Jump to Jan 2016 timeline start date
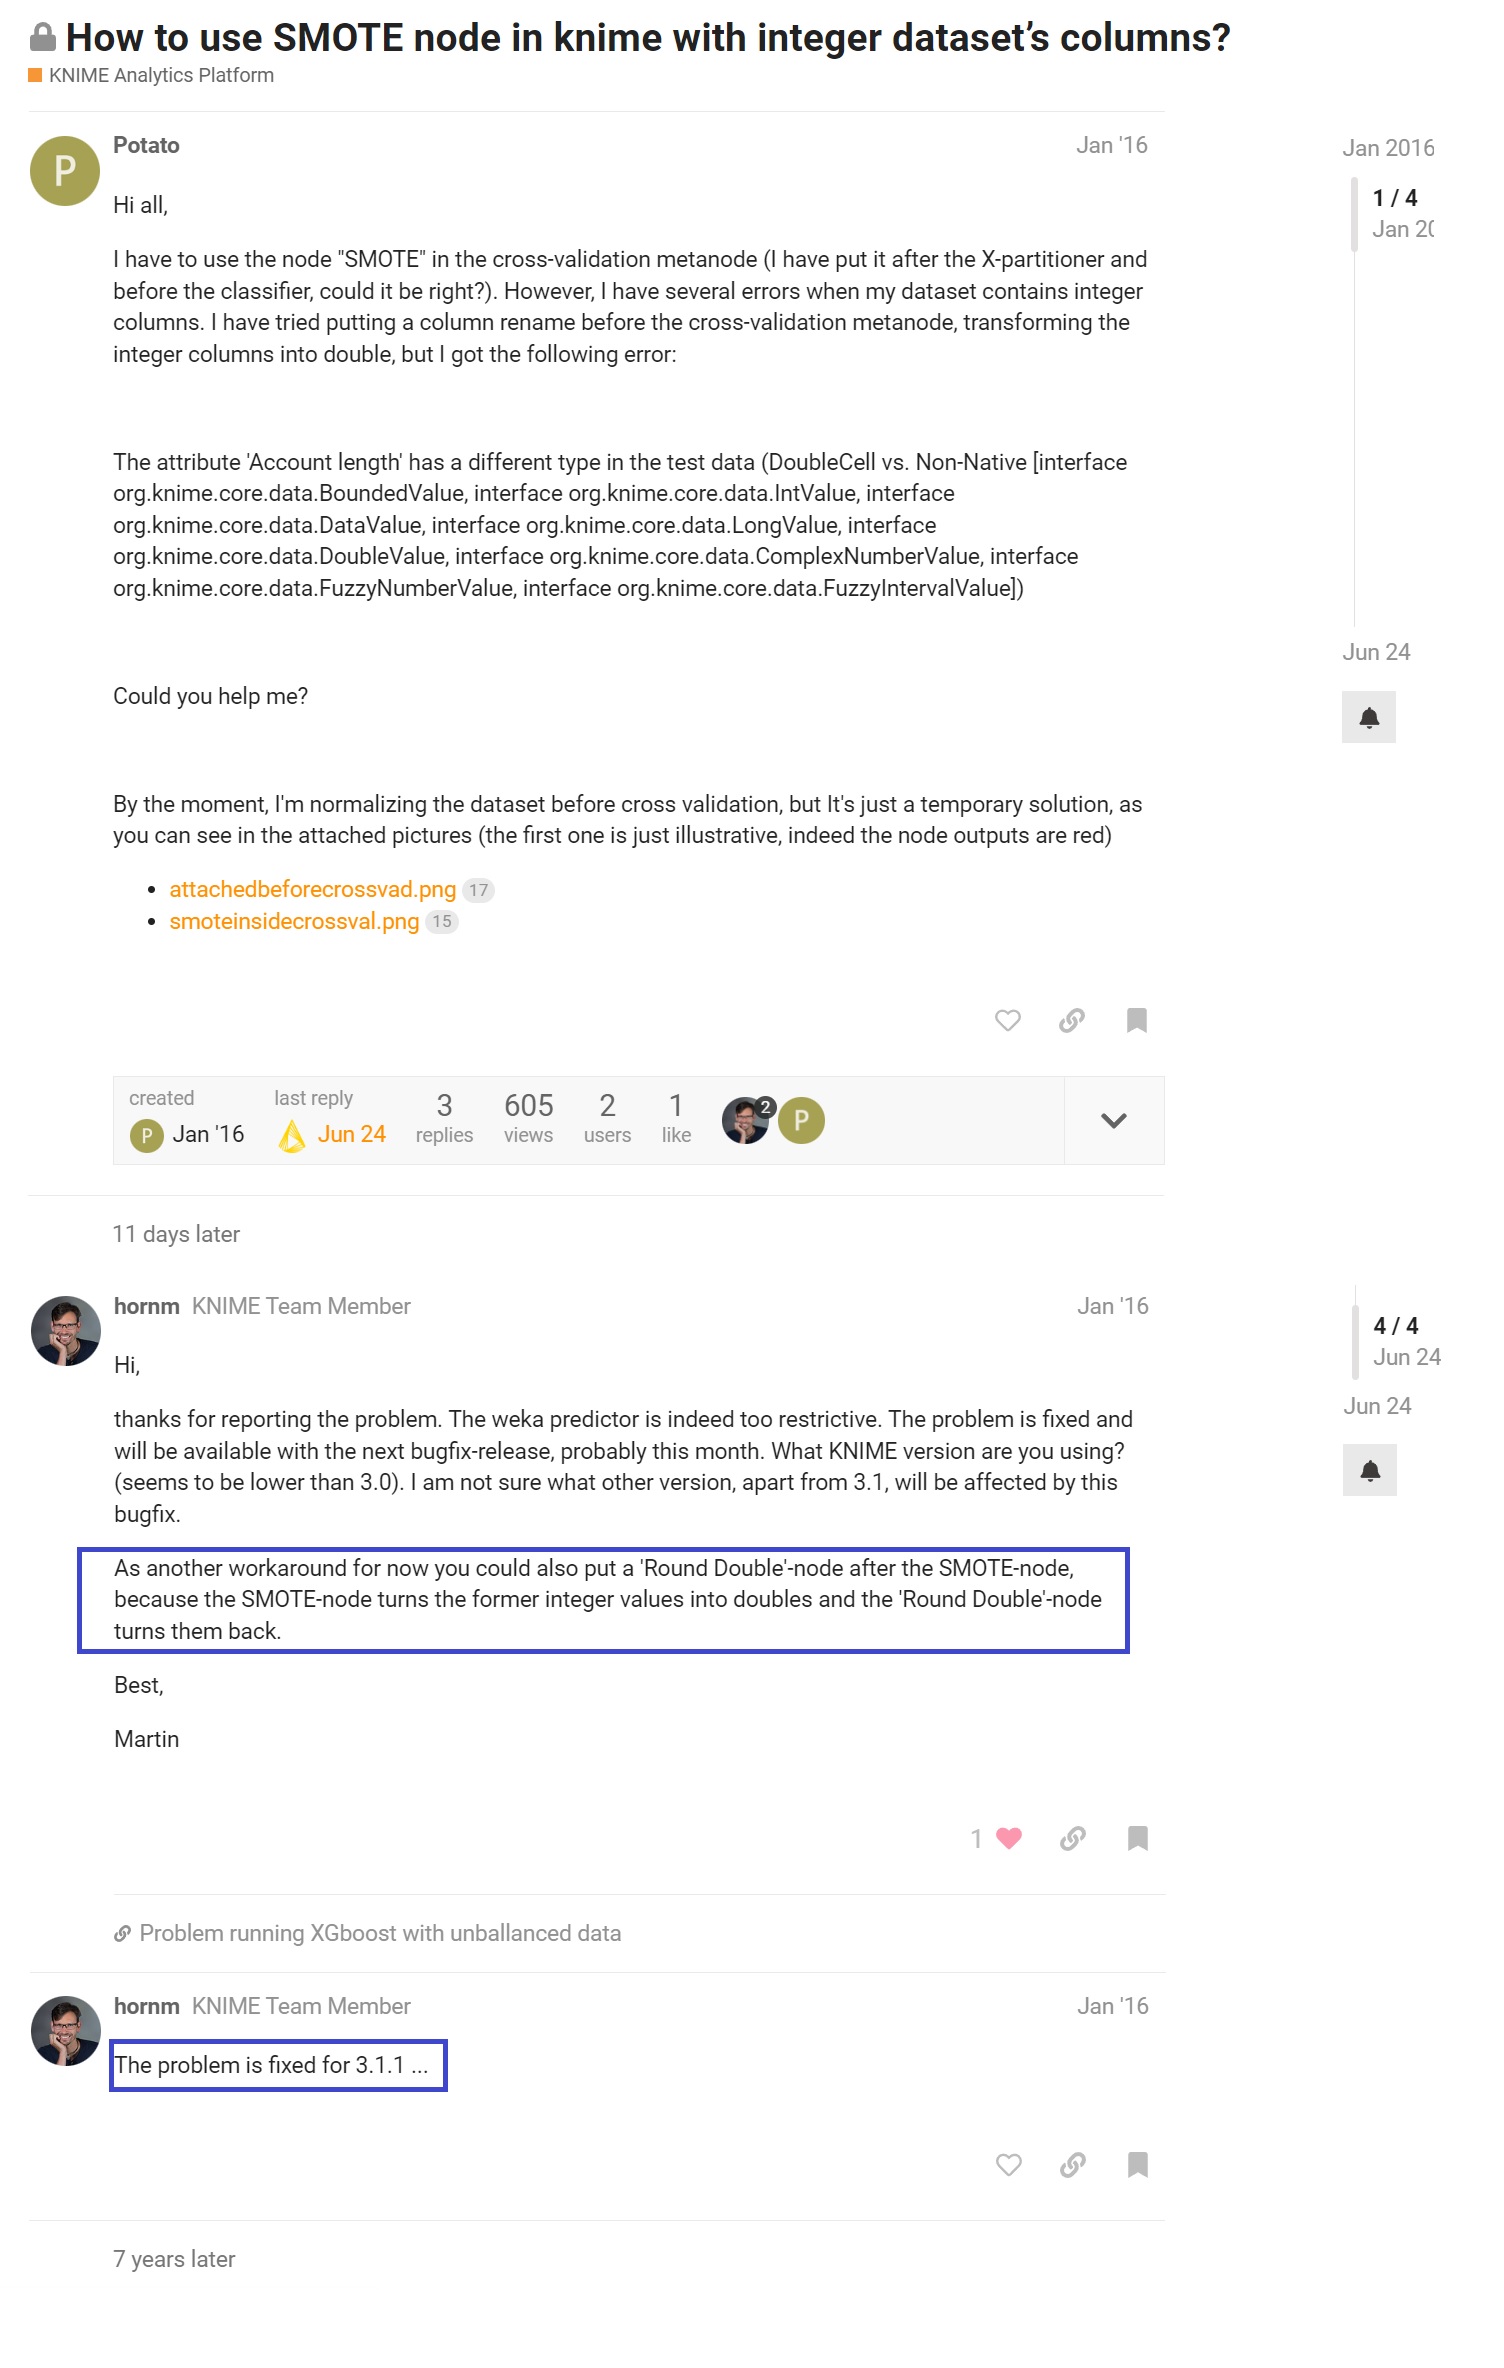This screenshot has width=1504, height=2368. click(1388, 148)
